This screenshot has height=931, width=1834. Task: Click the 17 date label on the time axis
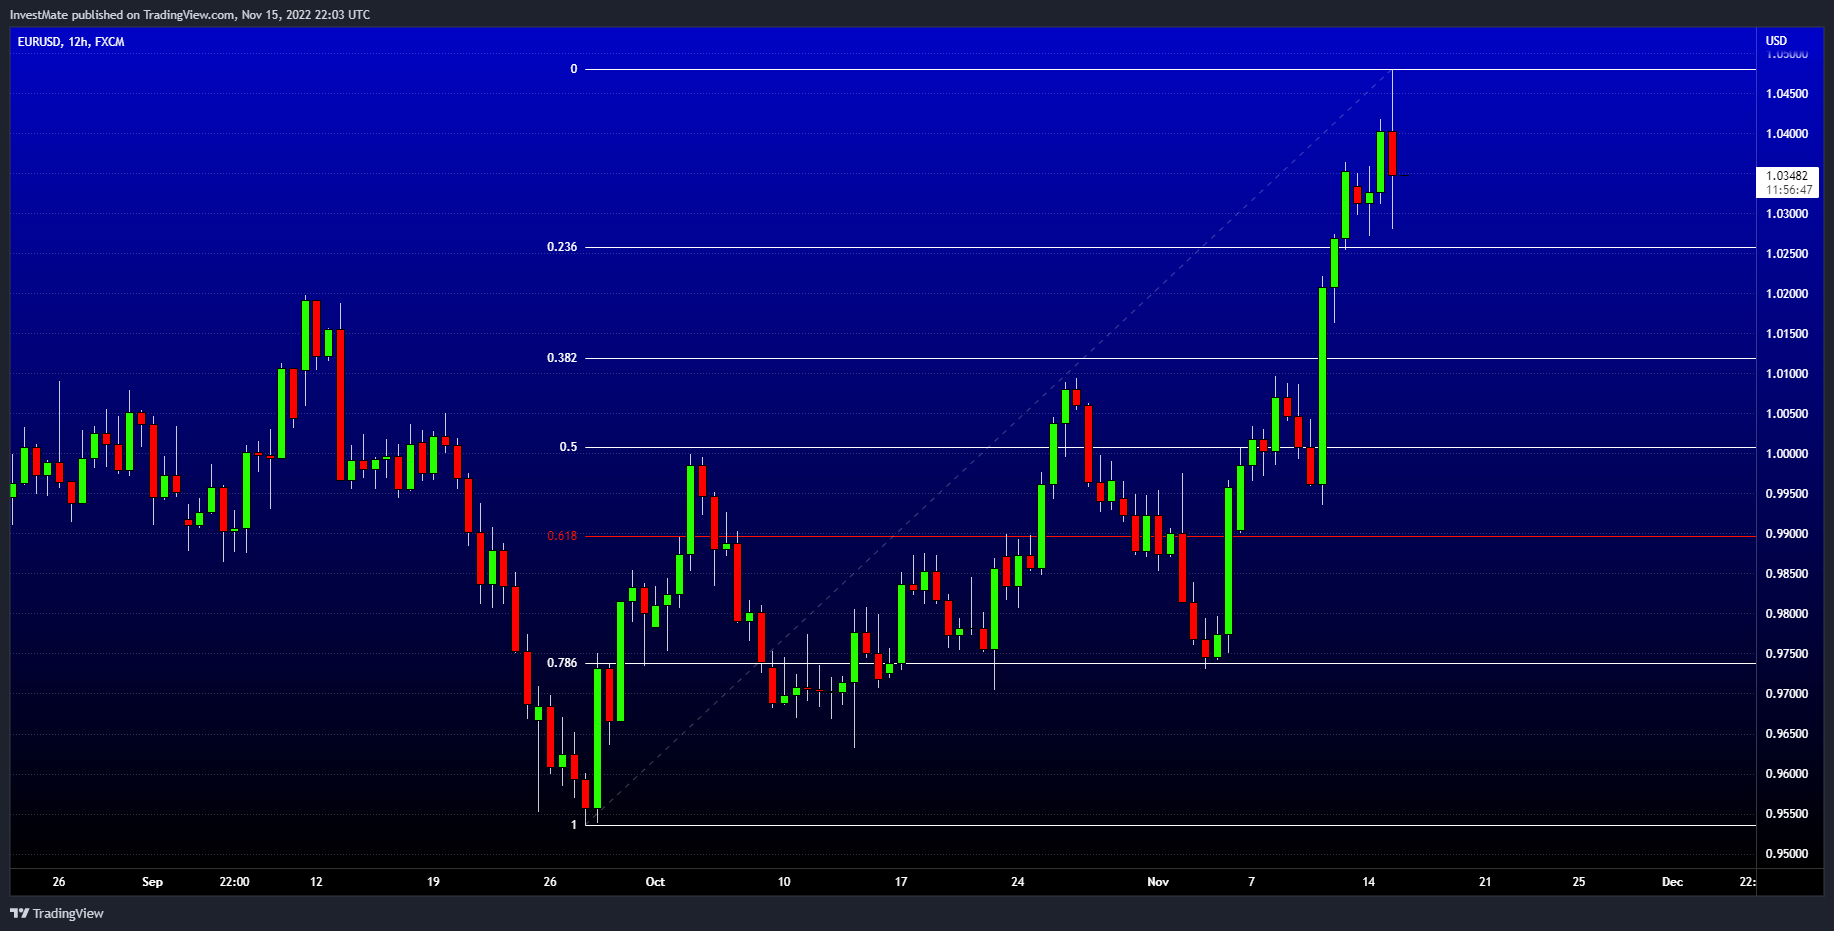[901, 882]
